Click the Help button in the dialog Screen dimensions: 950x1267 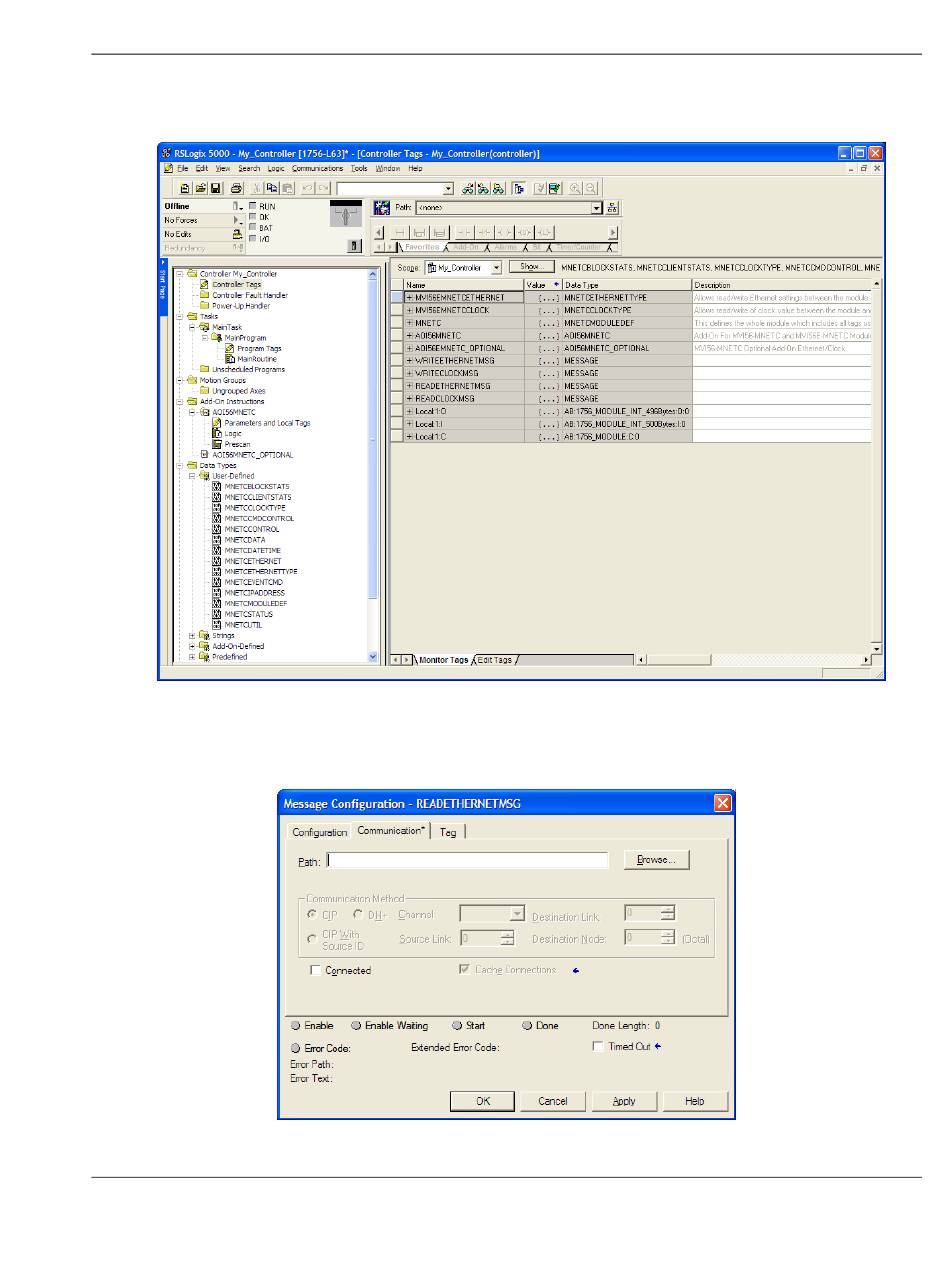click(695, 1101)
